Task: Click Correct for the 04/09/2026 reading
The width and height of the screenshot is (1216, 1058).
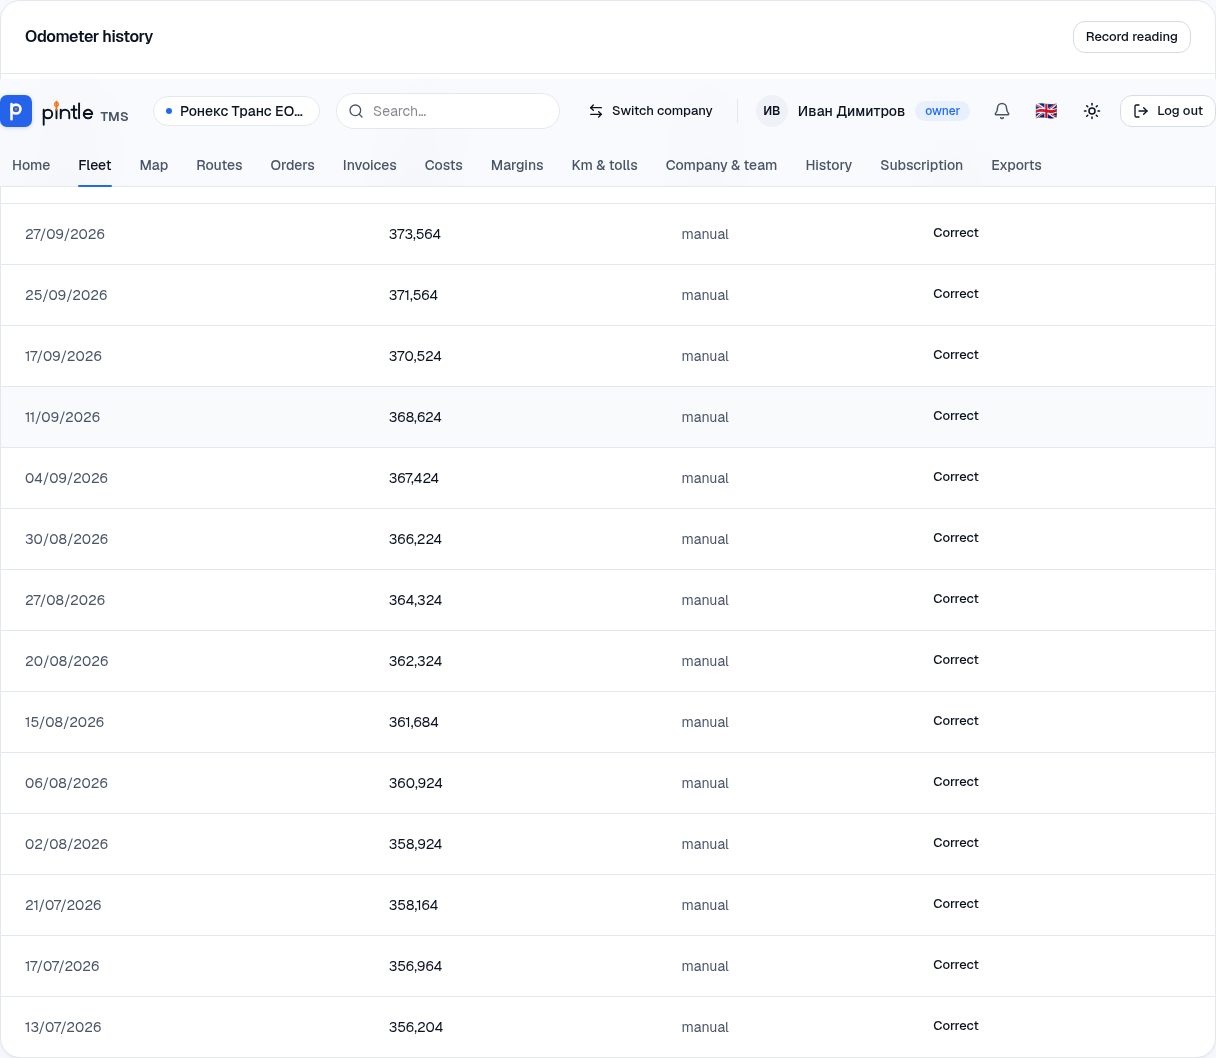Action: (x=956, y=477)
